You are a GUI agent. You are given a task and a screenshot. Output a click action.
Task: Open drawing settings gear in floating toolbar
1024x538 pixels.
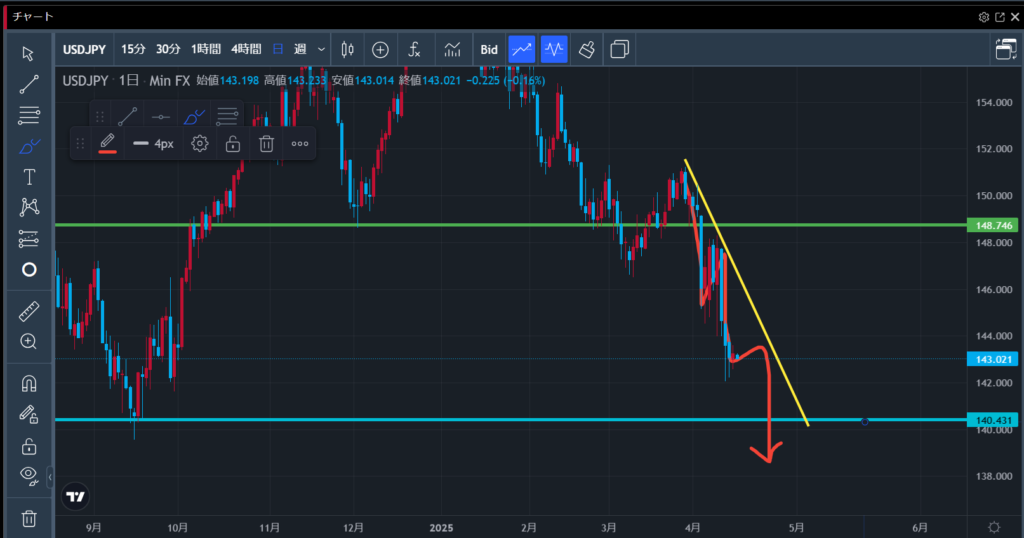pos(200,144)
